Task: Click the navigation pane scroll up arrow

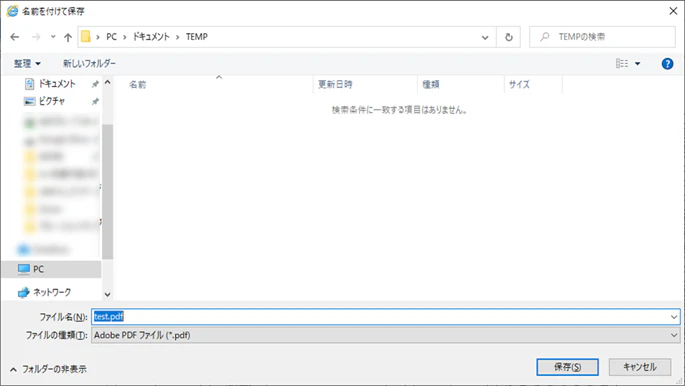Action: 107,83
